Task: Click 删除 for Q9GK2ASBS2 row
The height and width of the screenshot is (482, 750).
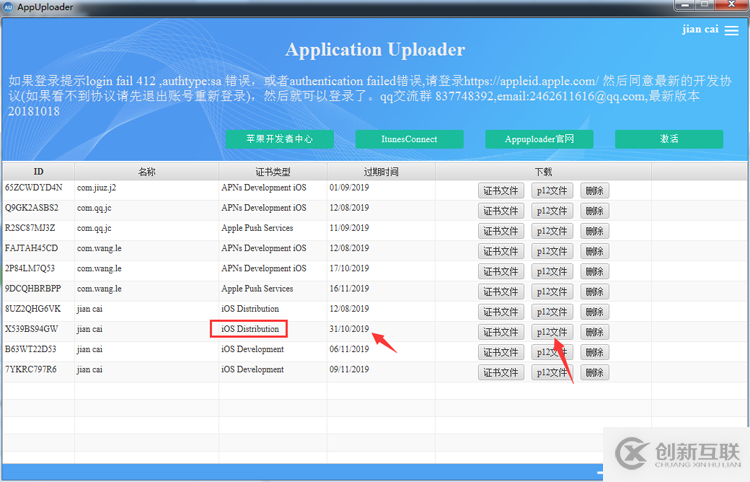Action: [x=595, y=211]
